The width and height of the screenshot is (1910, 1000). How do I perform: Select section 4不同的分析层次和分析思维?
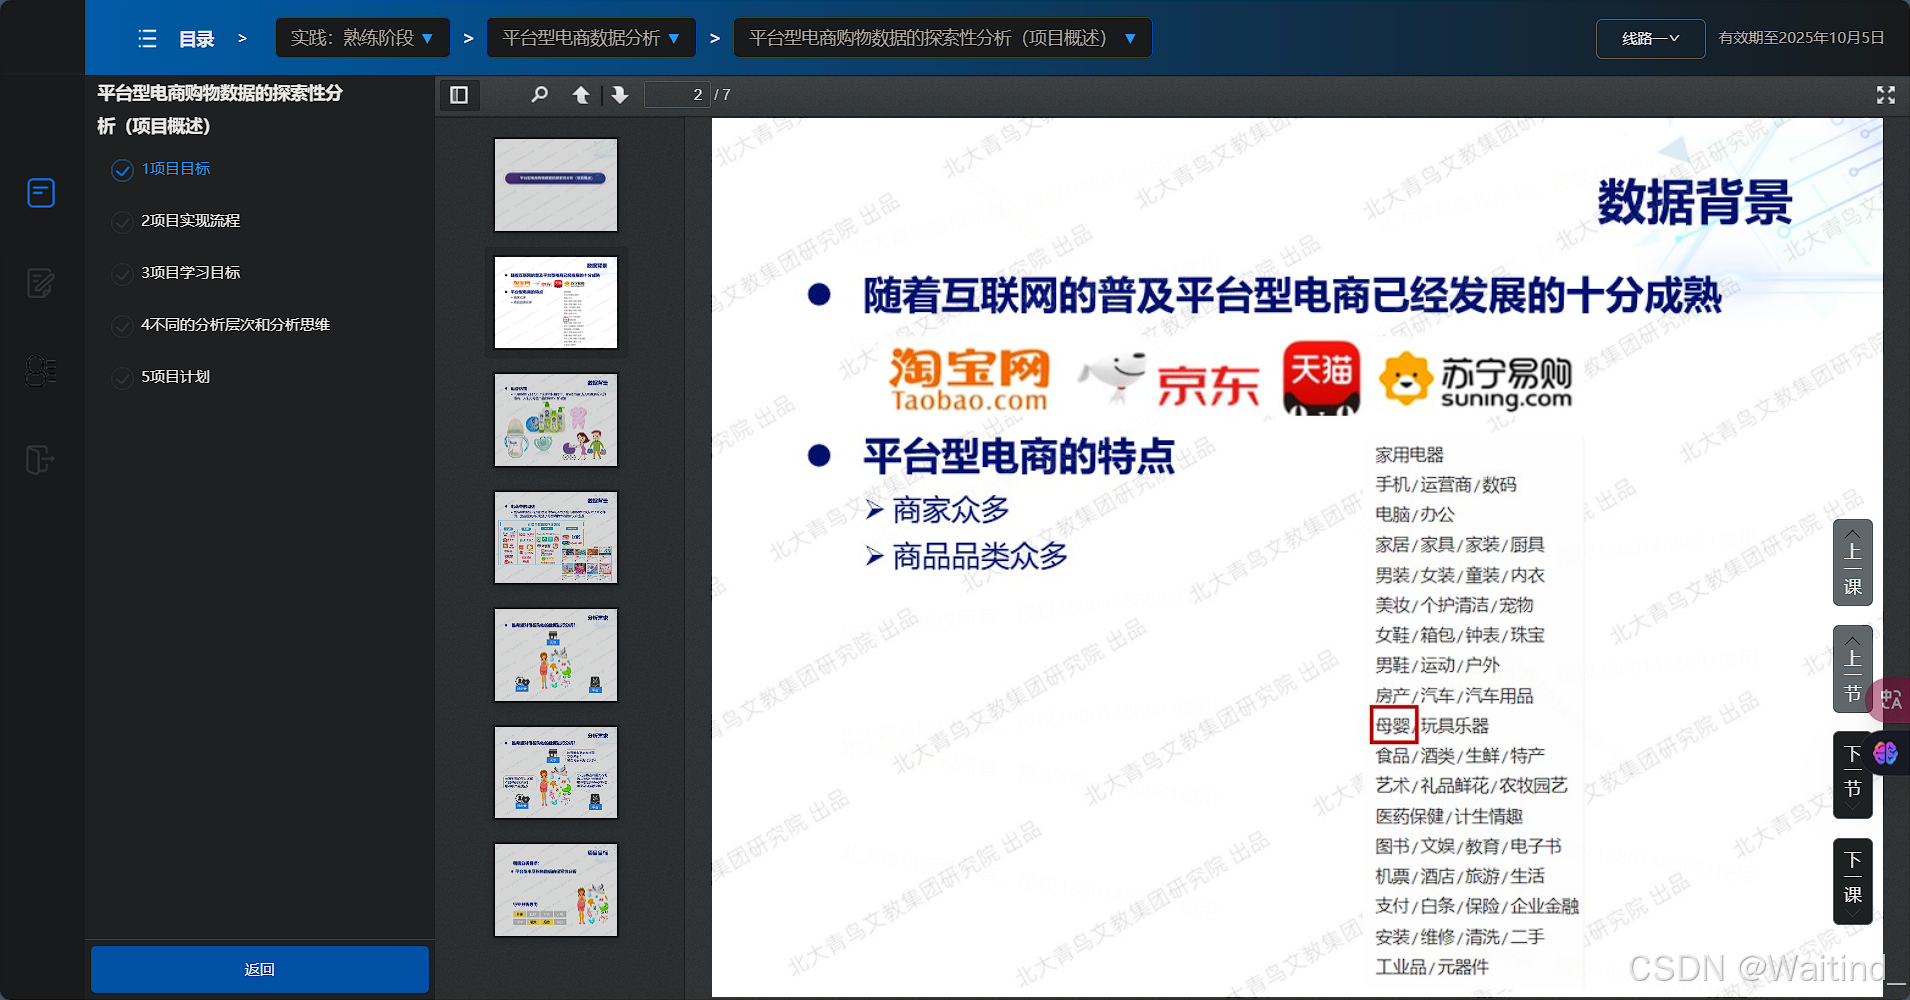(x=235, y=325)
